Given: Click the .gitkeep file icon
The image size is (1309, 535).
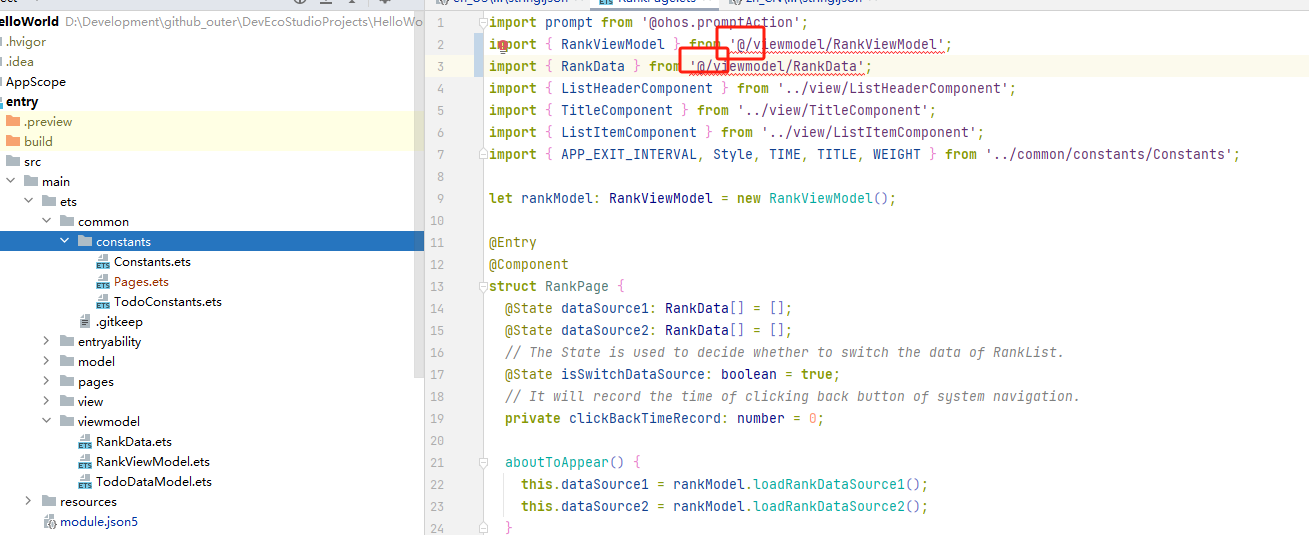Looking at the screenshot, I should point(85,322).
